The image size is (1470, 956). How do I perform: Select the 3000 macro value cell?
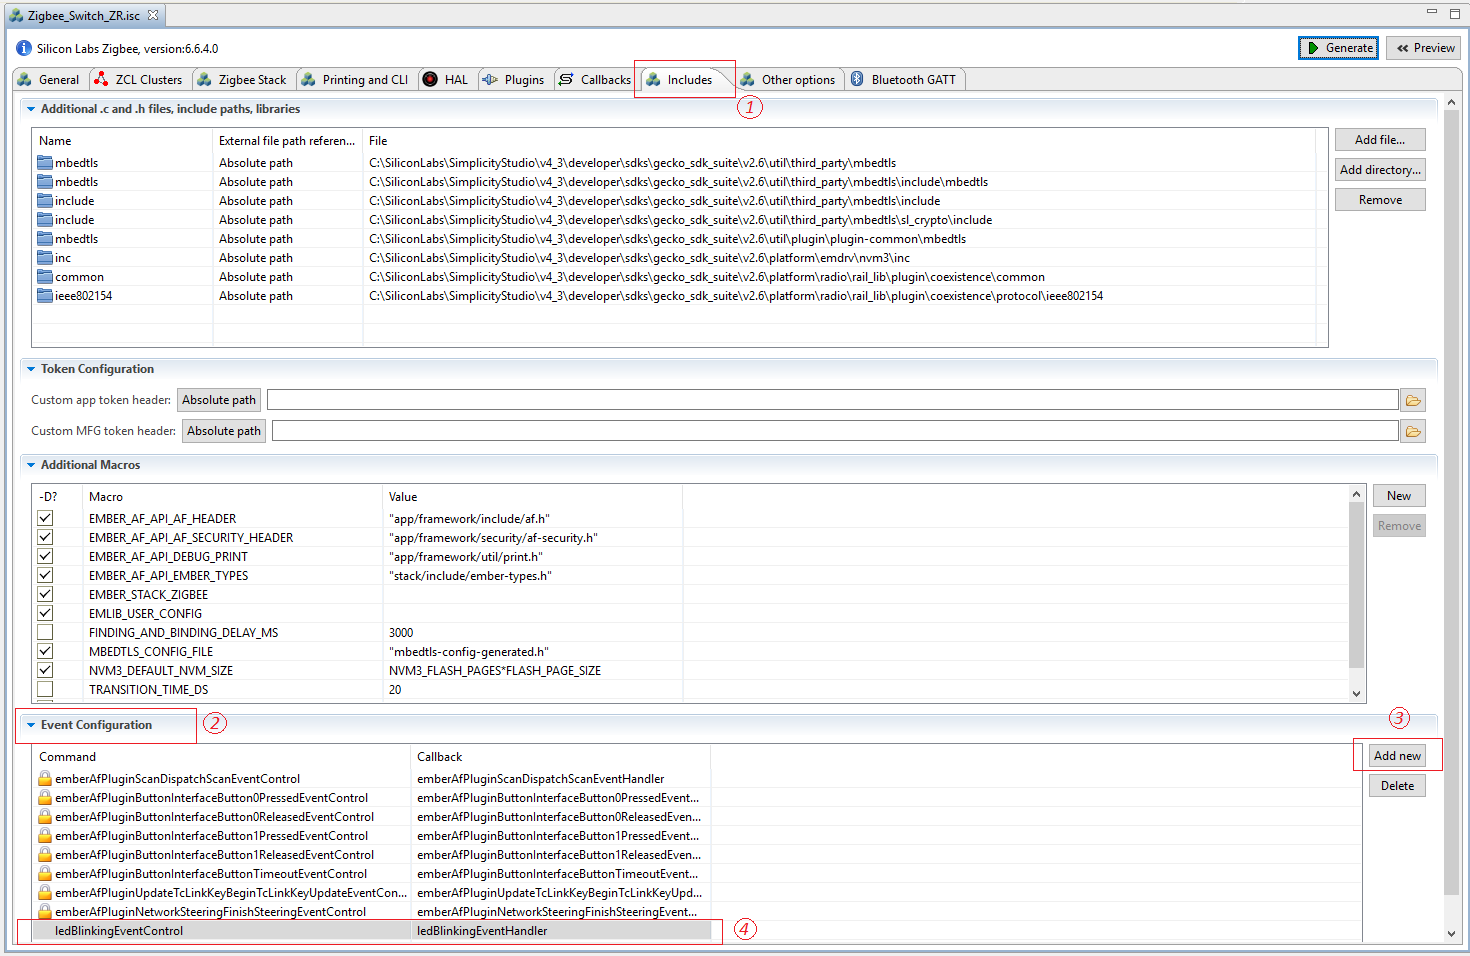(532, 633)
